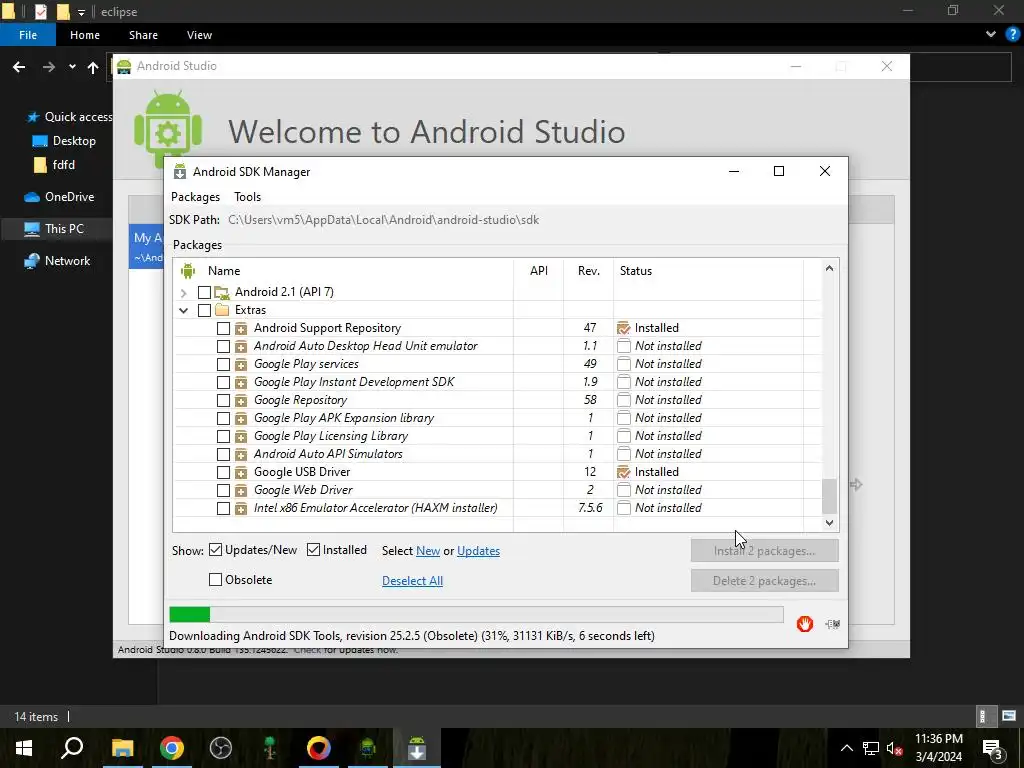Click Deselect All link

413,581
